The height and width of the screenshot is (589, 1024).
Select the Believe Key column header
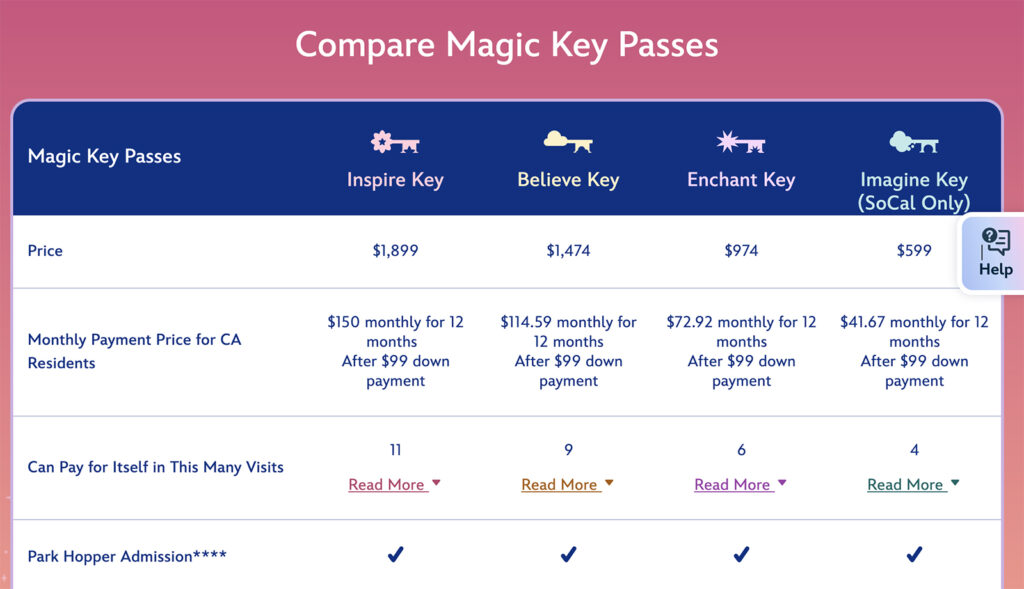[x=568, y=181]
